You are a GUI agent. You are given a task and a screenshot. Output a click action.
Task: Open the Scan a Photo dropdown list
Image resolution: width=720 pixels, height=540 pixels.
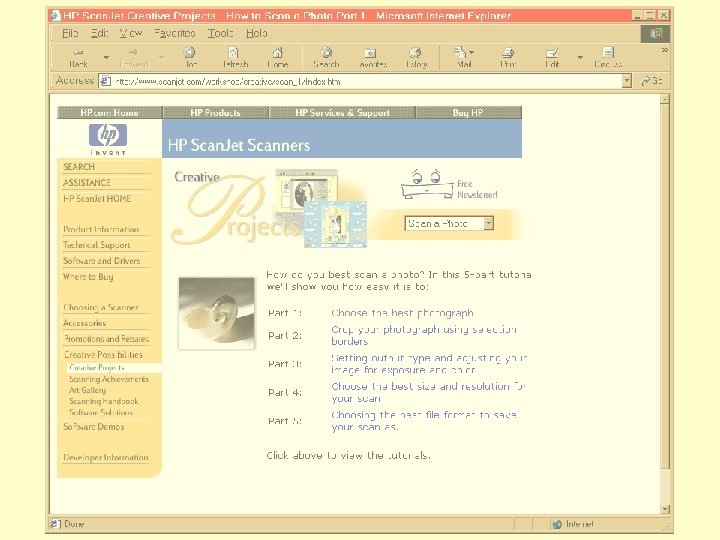449,224
